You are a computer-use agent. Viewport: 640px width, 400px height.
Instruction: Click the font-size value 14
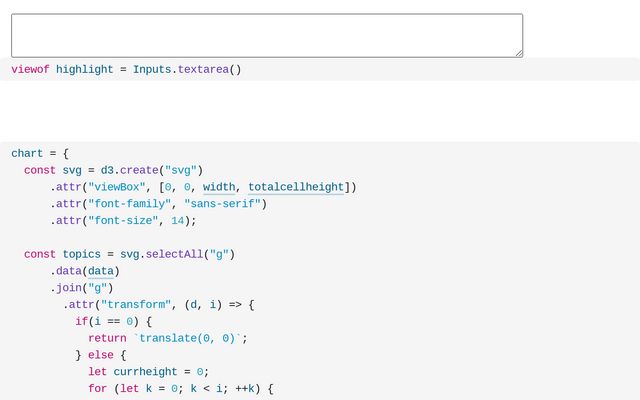pyautogui.click(x=177, y=221)
